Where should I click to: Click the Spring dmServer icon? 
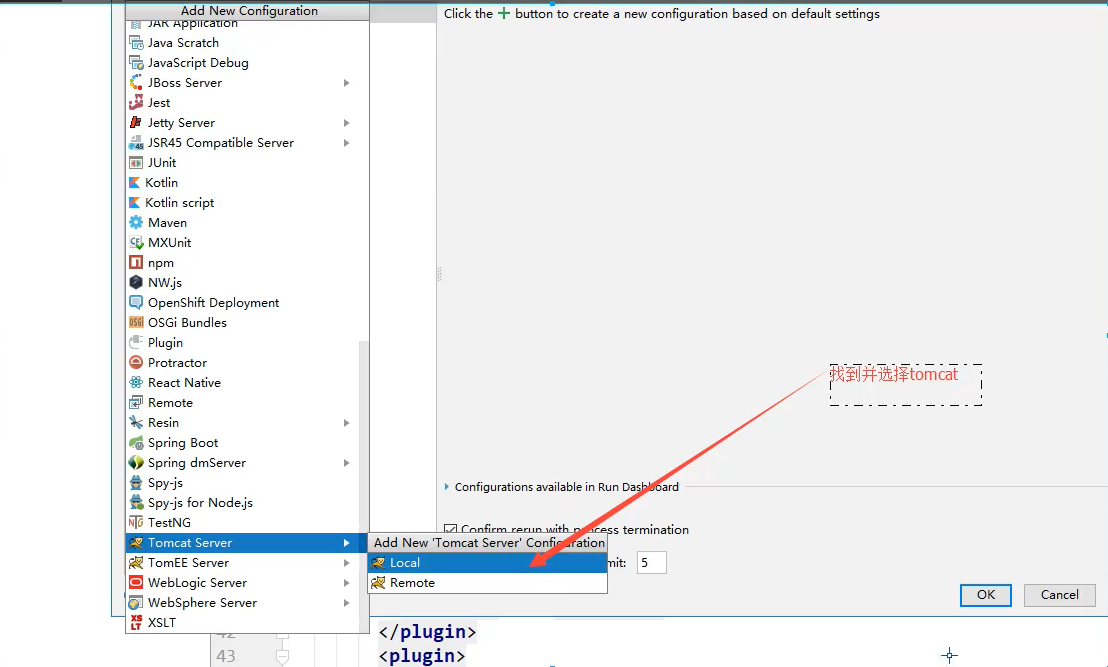click(x=136, y=463)
